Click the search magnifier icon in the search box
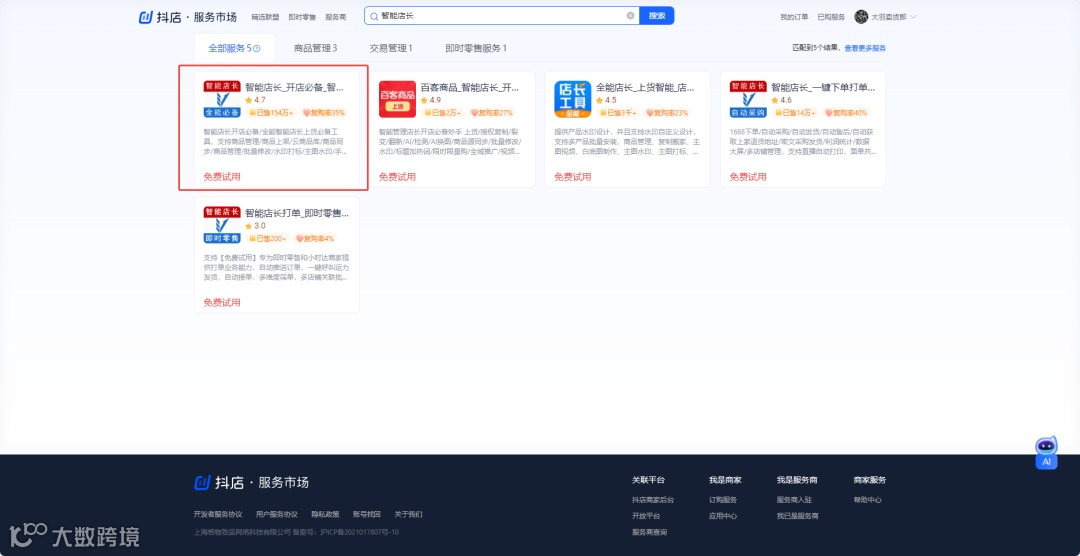The image size is (1080, 556). coord(374,16)
